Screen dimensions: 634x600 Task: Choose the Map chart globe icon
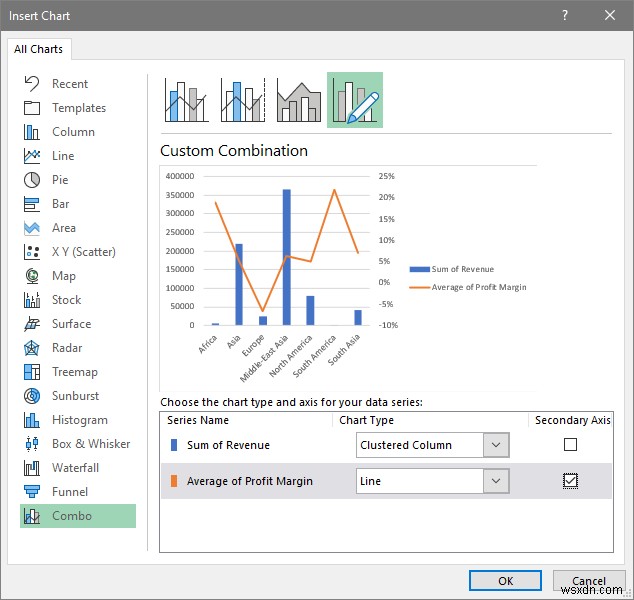(x=32, y=276)
